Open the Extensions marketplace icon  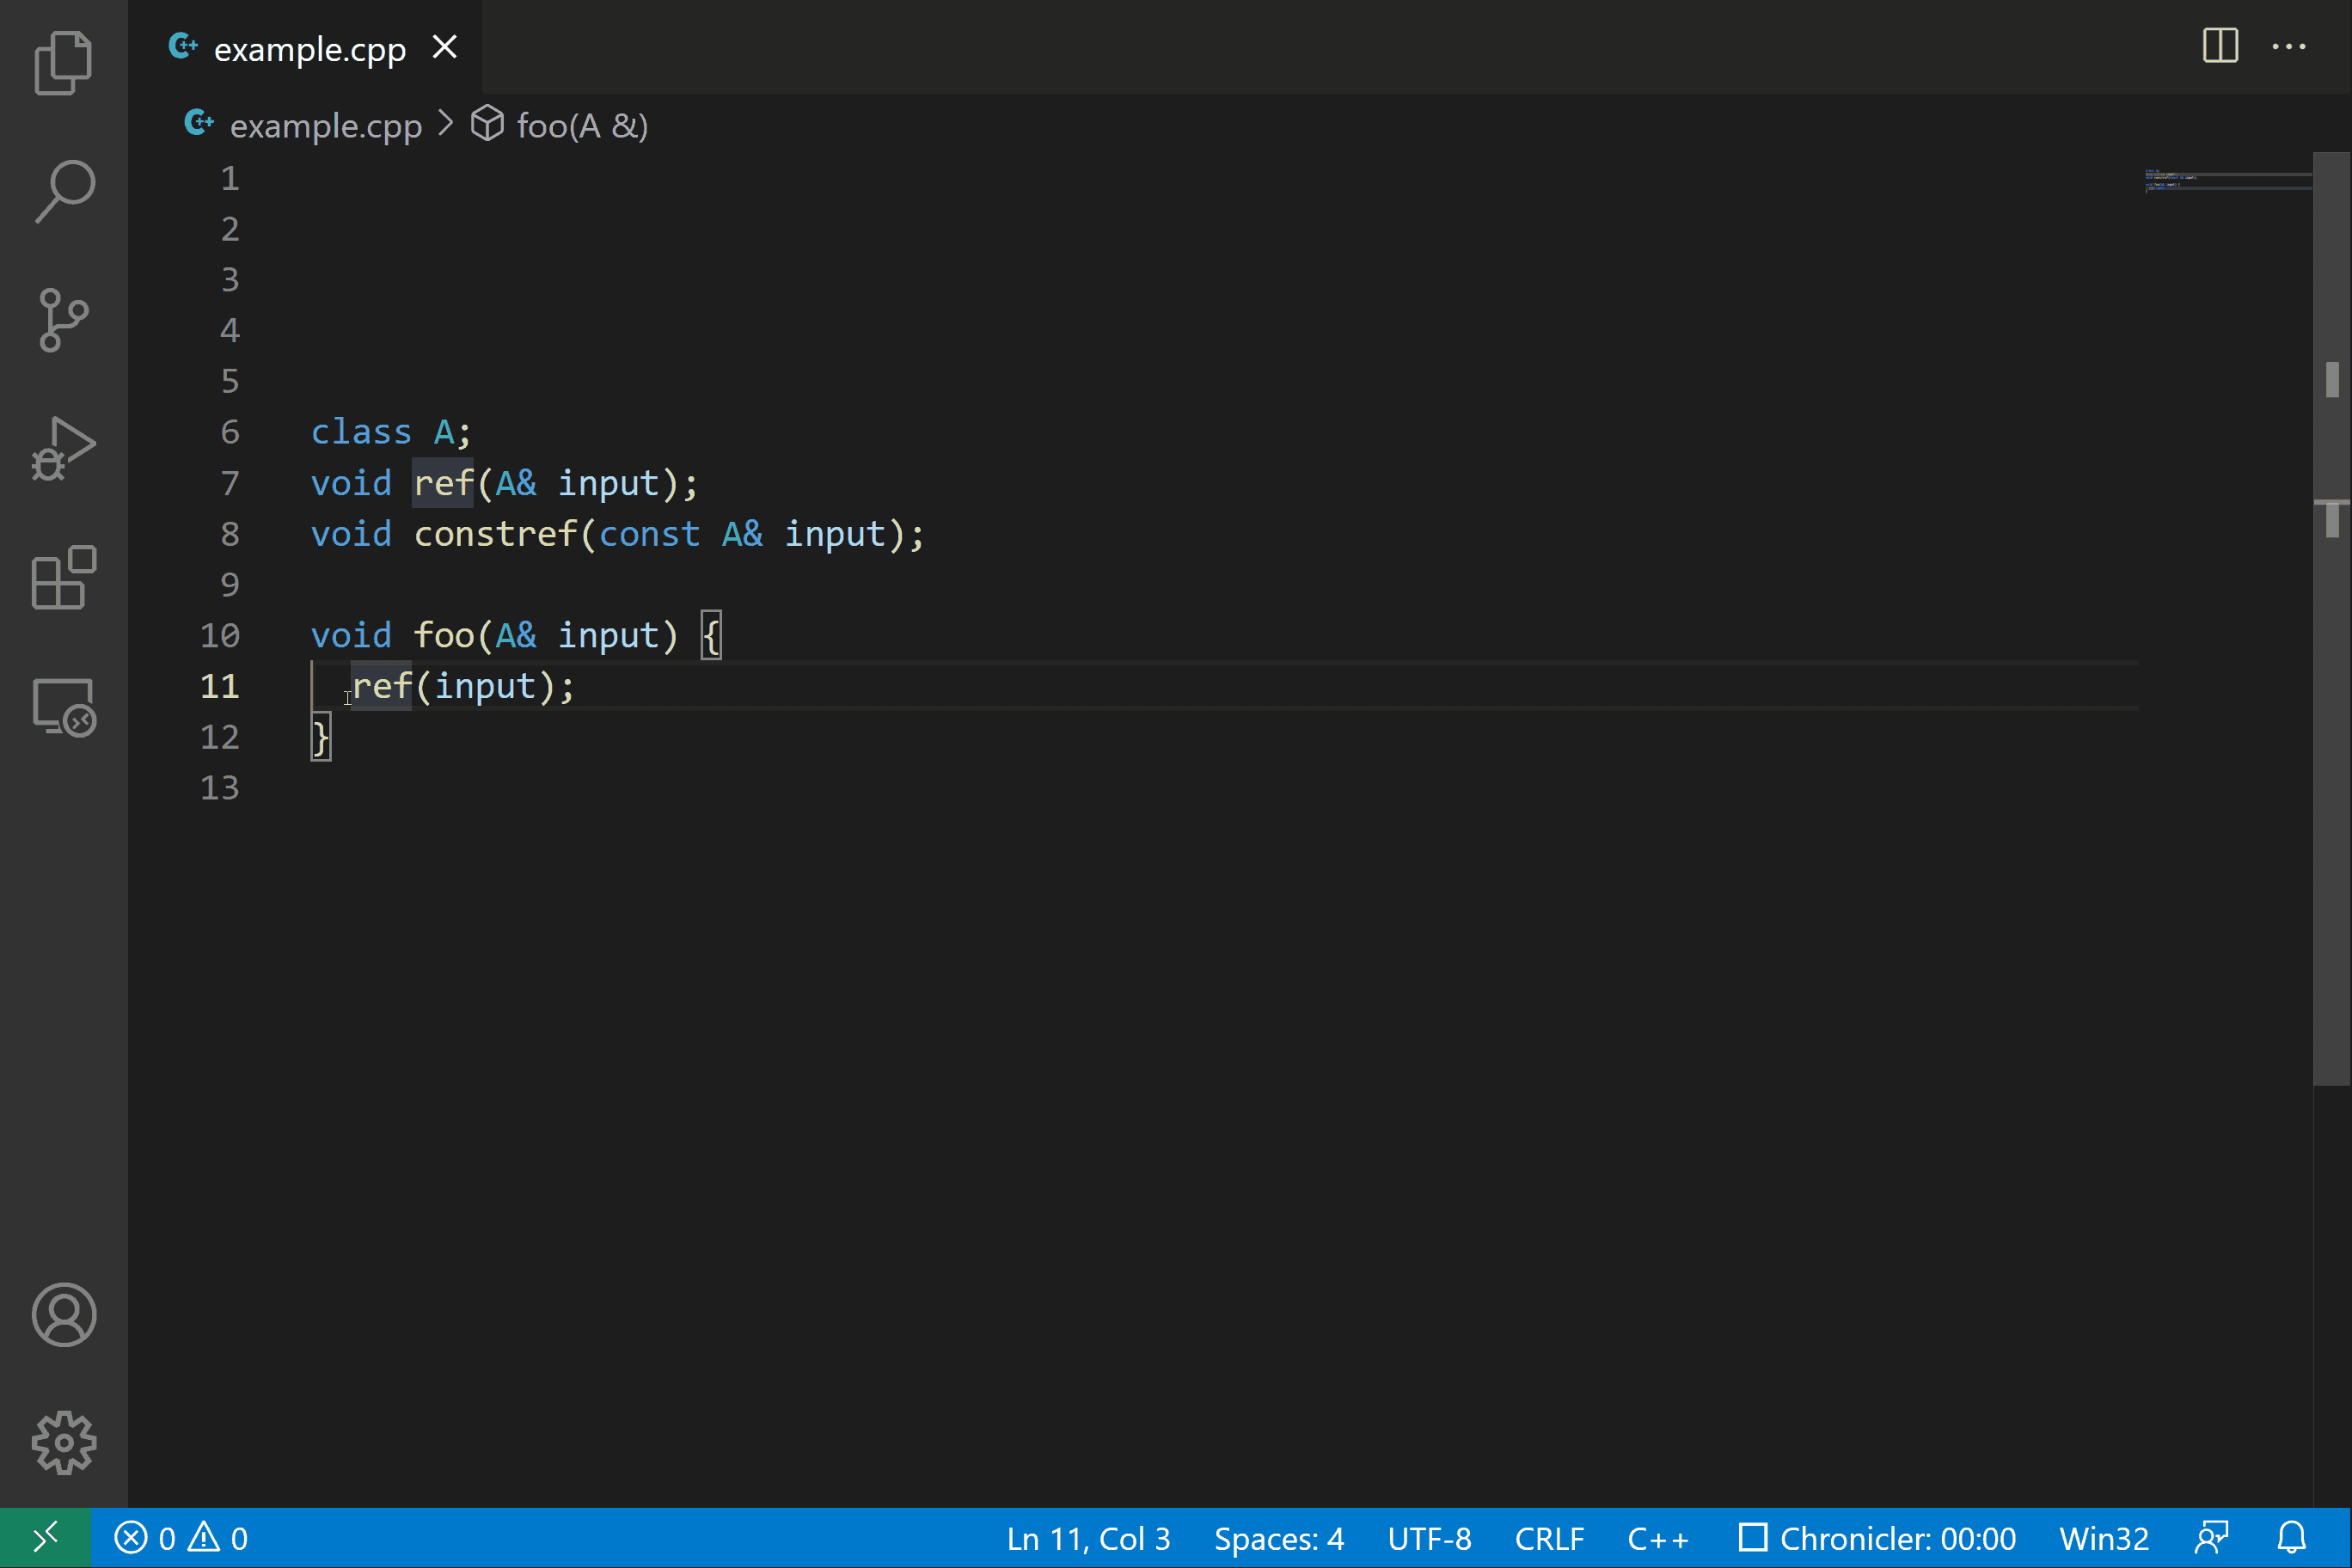click(x=63, y=578)
